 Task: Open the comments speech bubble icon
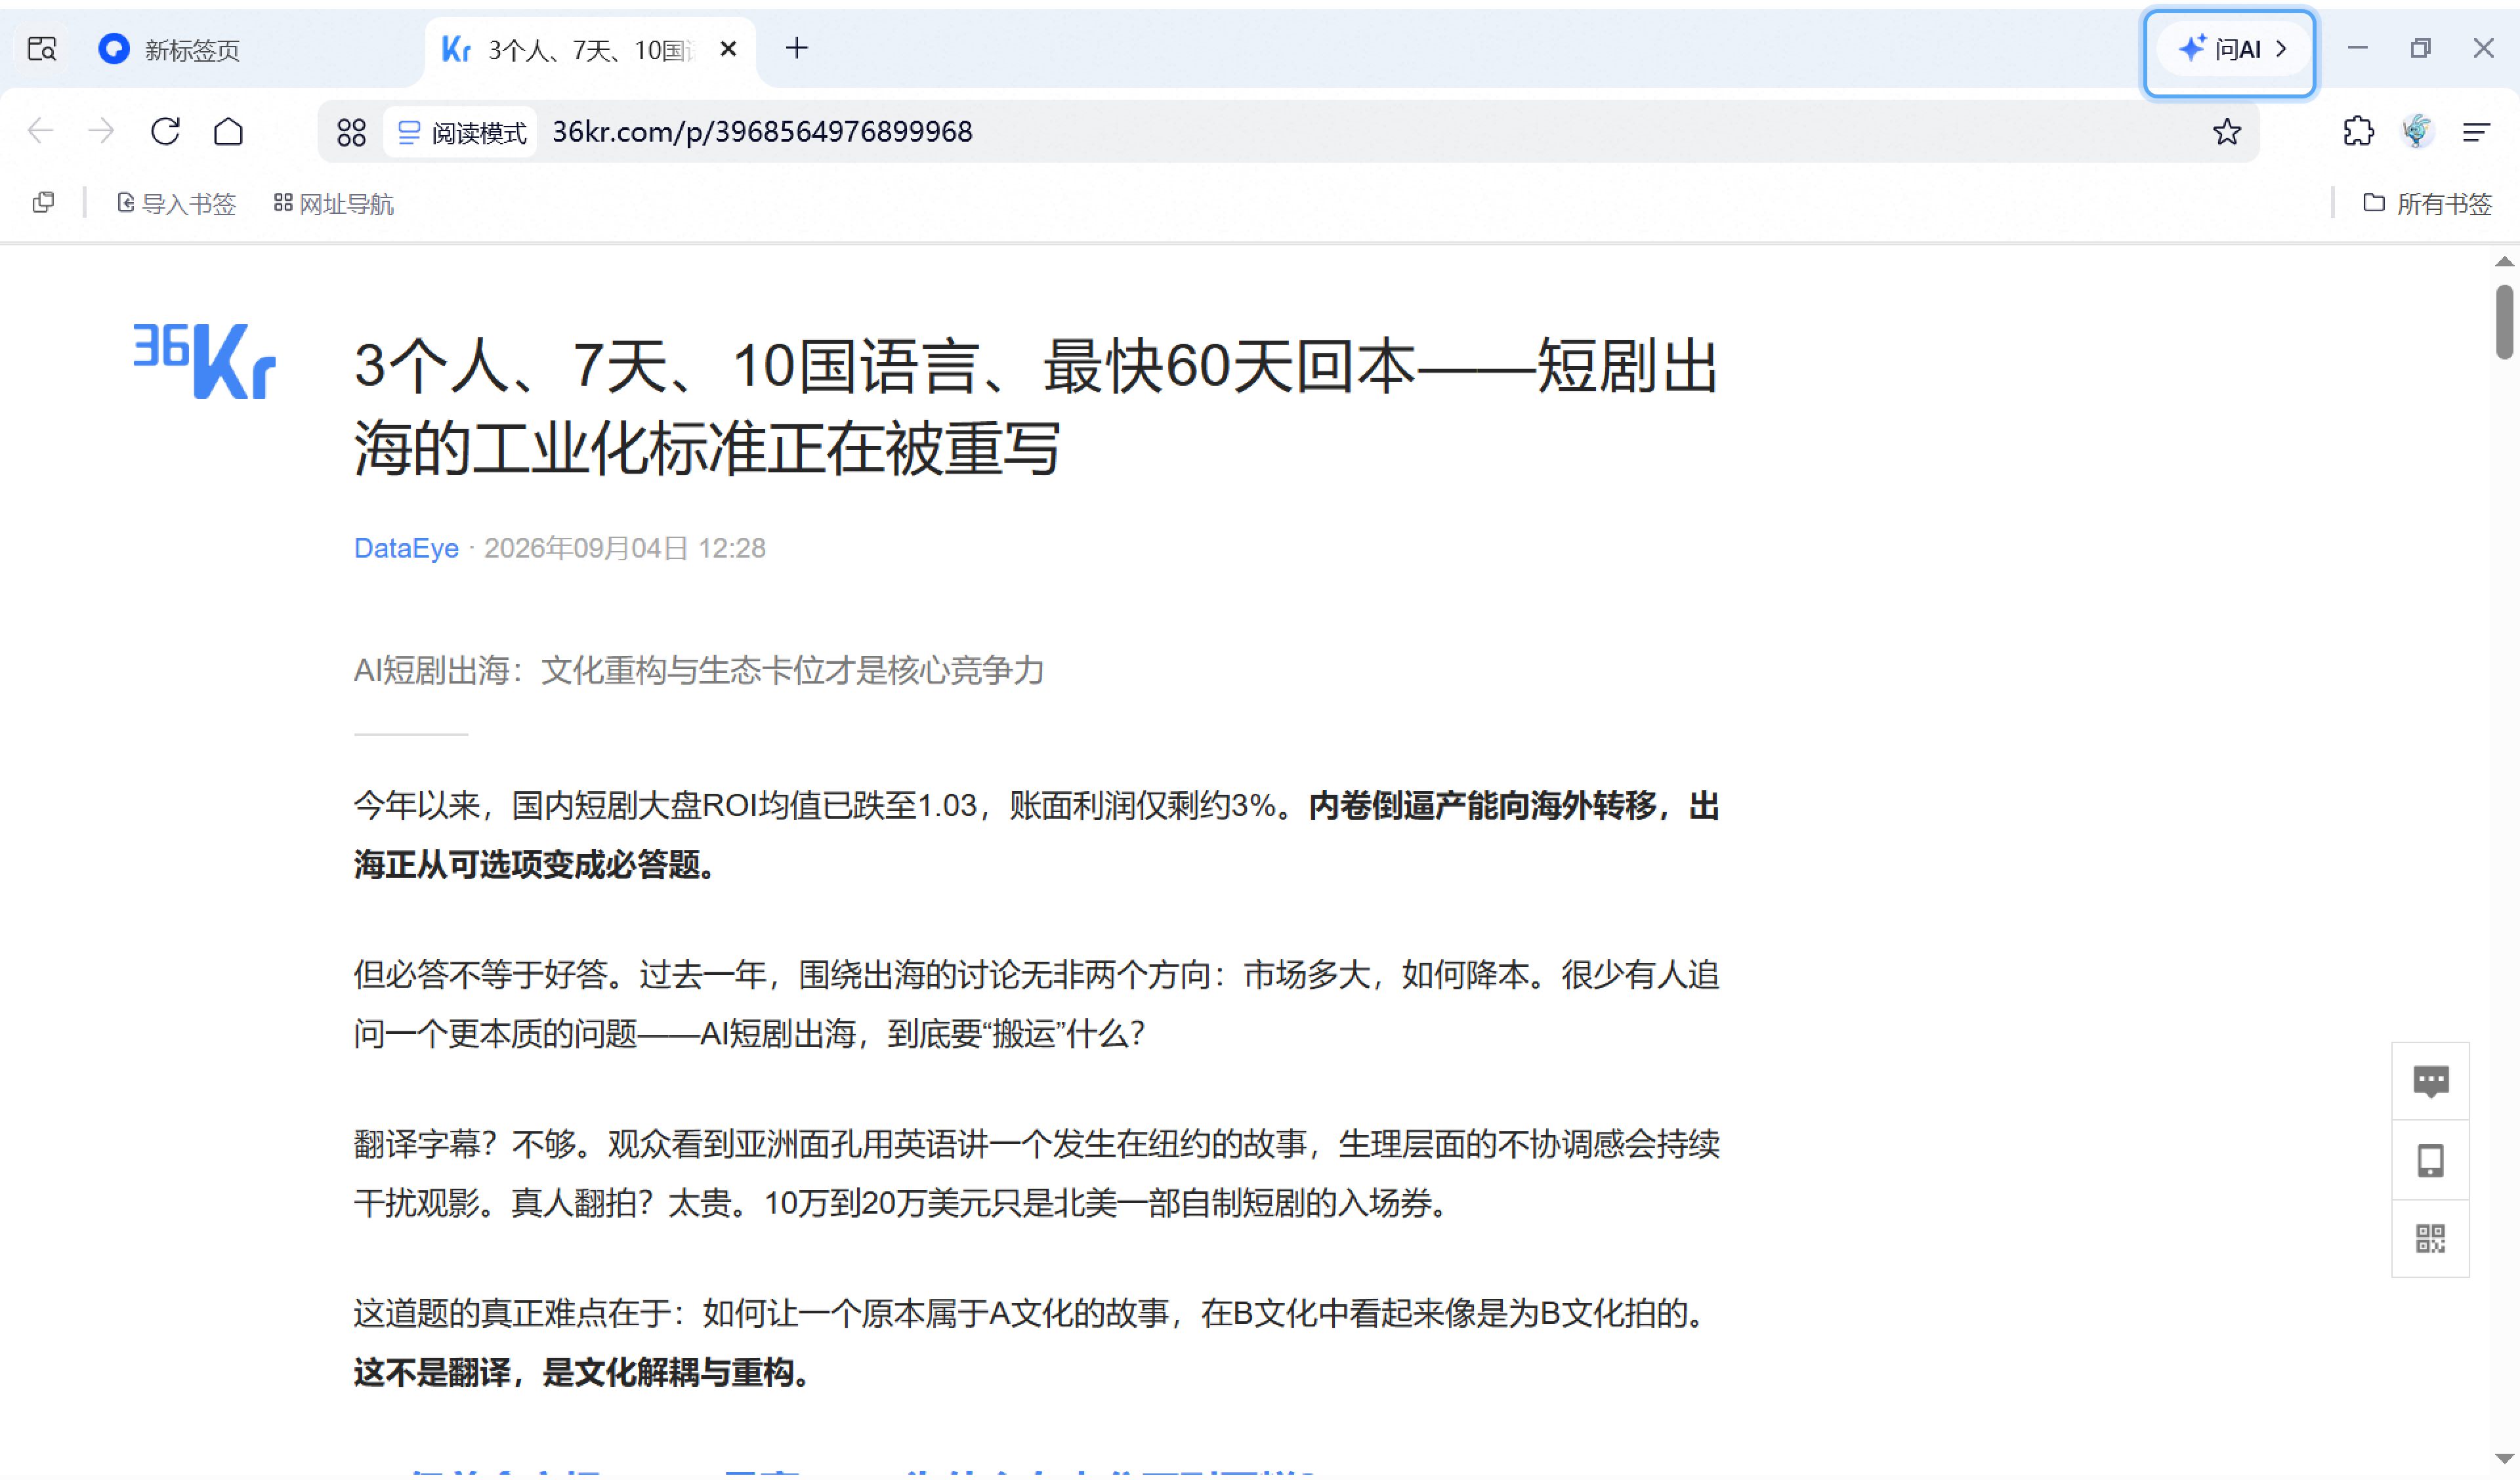point(2430,1081)
